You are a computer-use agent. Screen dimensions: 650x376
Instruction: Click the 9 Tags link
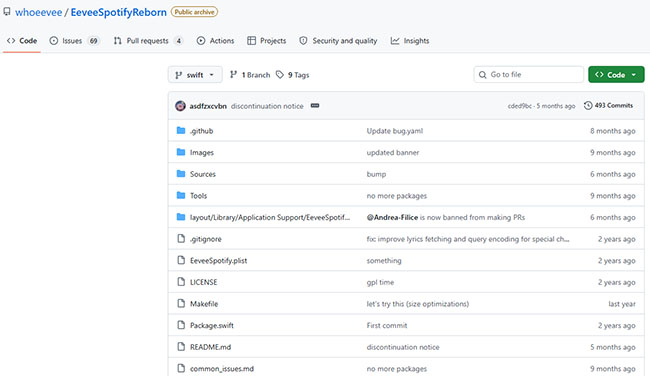293,75
